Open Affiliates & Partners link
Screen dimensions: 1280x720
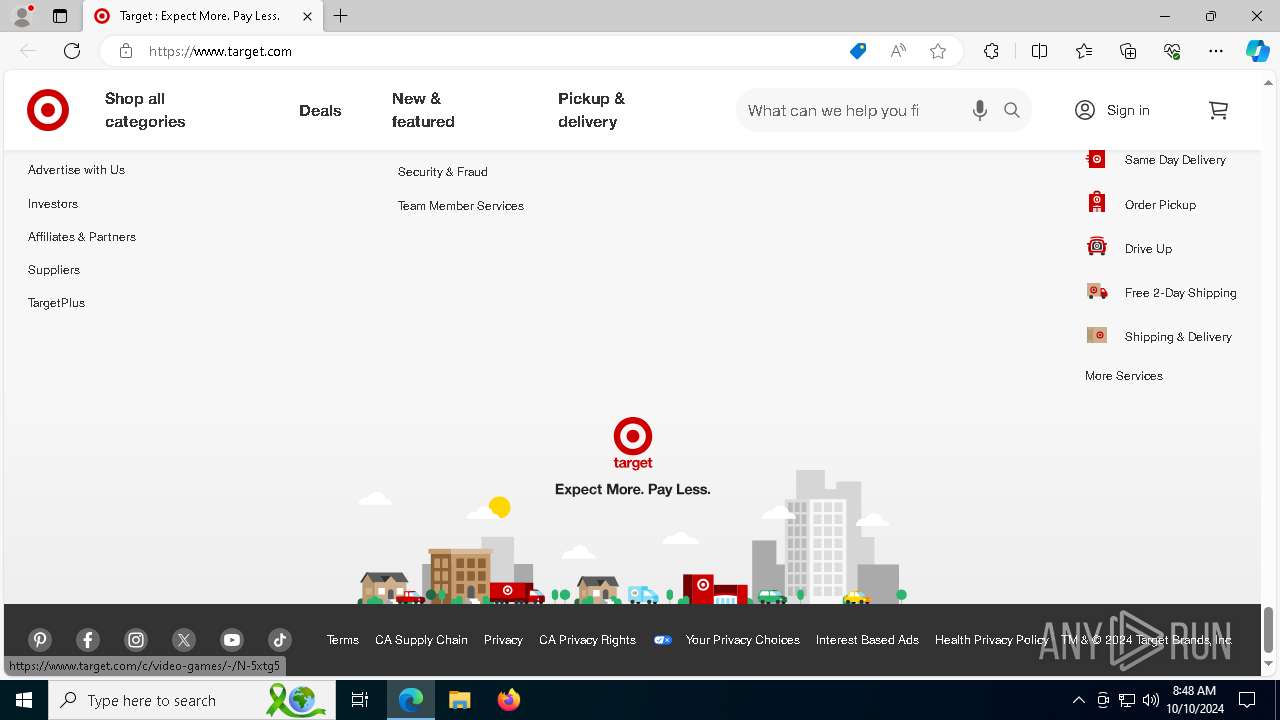click(x=82, y=237)
